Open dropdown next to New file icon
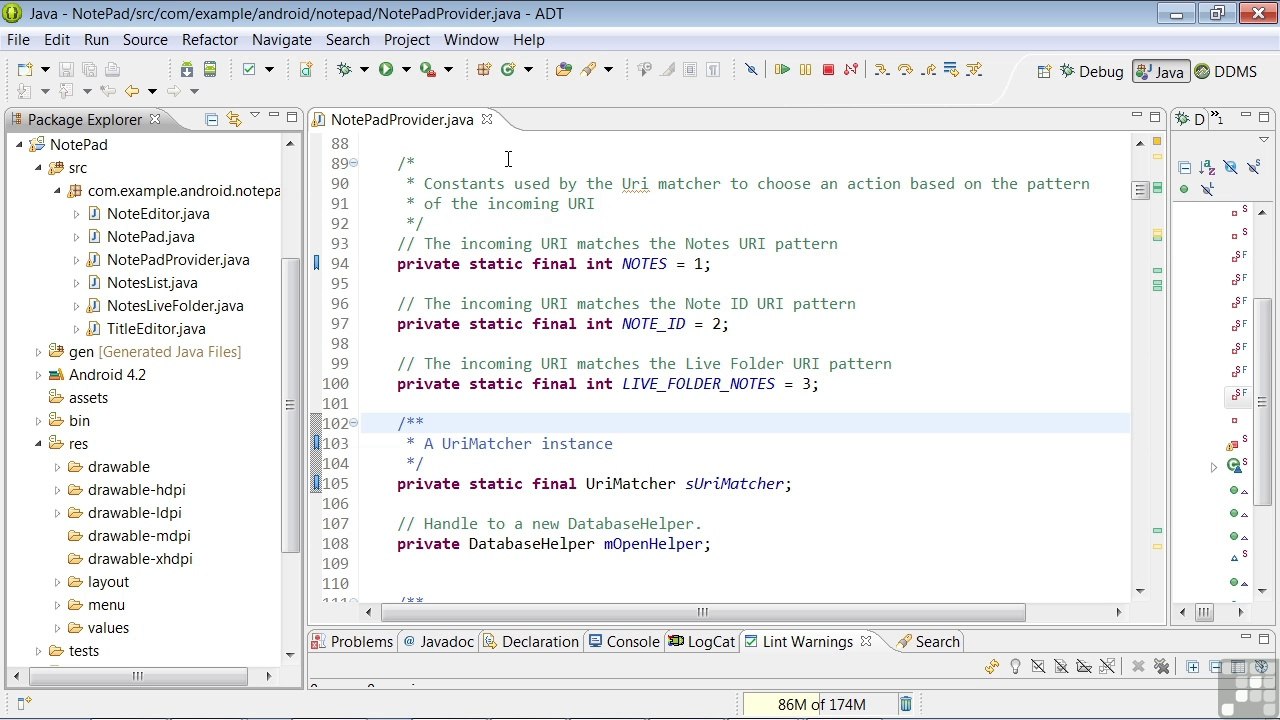Image resolution: width=1280 pixels, height=720 pixels. pyautogui.click(x=44, y=69)
